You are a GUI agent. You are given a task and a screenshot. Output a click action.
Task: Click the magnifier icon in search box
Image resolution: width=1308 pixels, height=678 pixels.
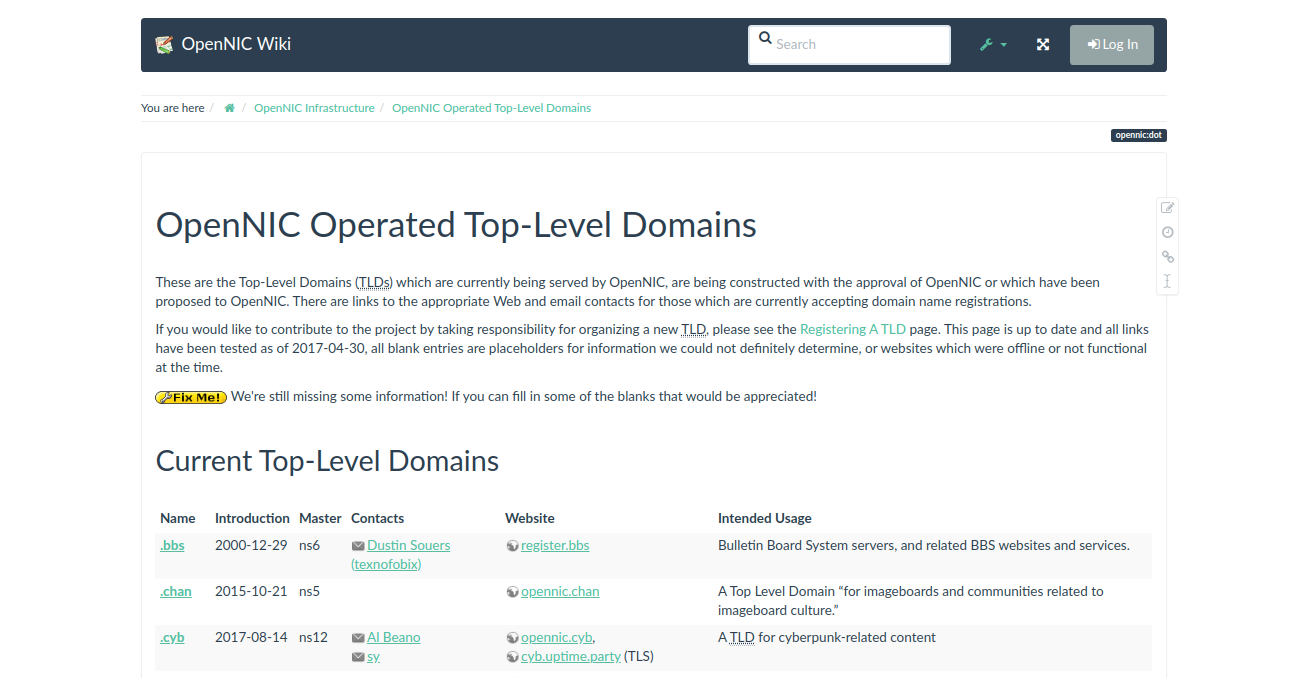pos(765,39)
